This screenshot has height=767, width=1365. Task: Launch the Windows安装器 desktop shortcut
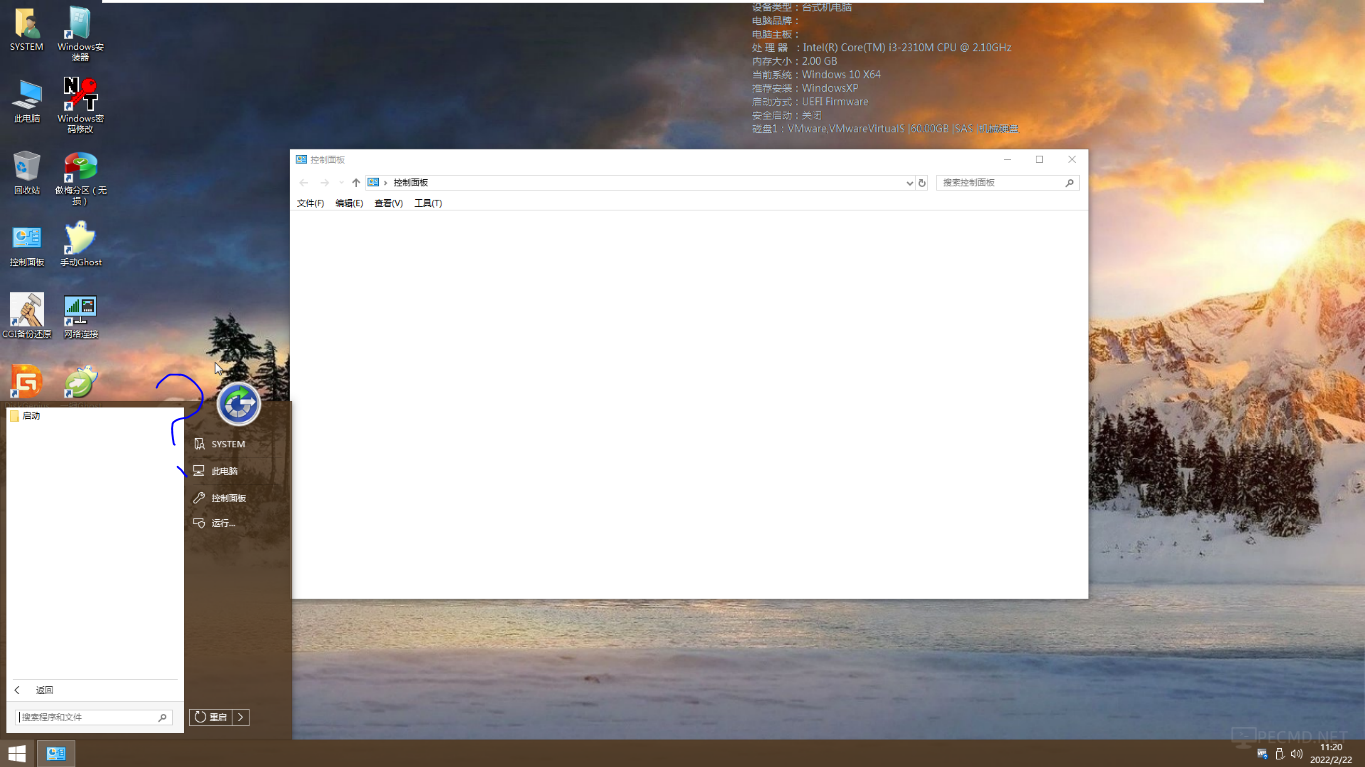point(80,34)
